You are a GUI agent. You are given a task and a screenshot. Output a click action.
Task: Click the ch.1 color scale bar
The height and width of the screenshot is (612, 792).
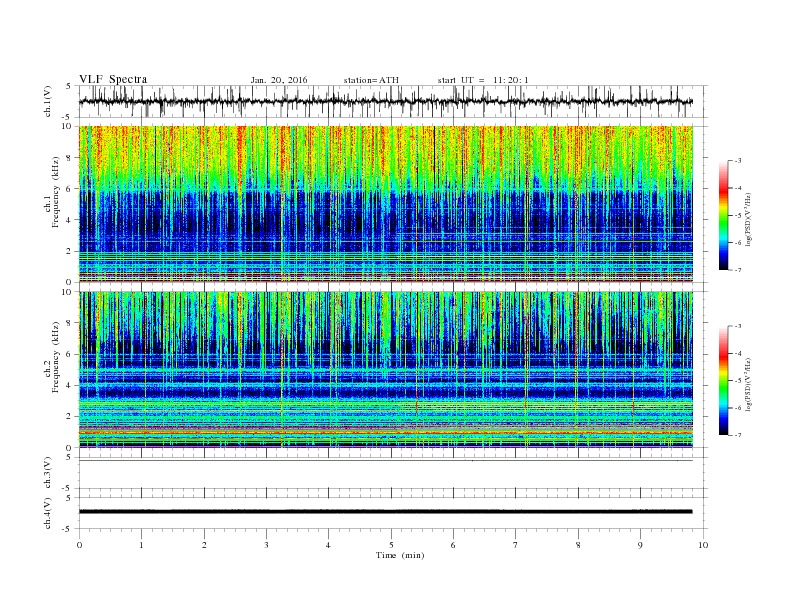[723, 215]
